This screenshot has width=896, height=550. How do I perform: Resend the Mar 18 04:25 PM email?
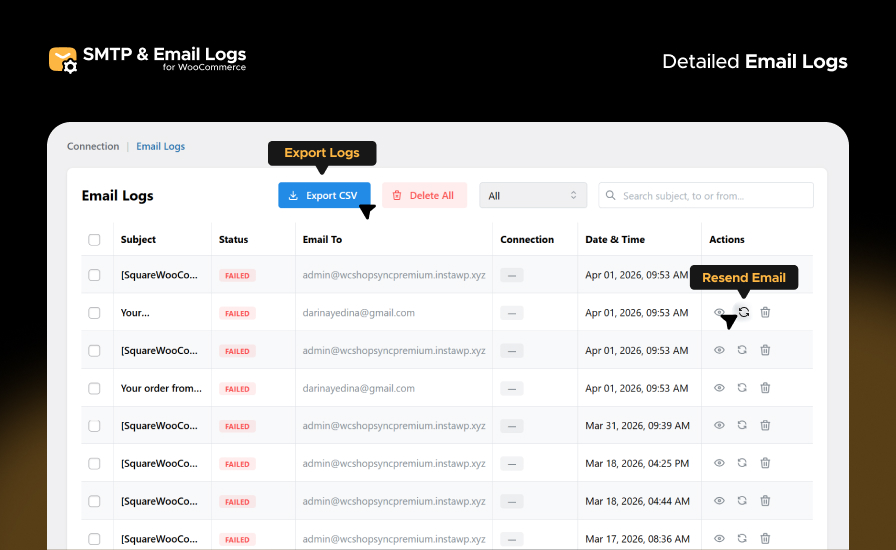point(742,463)
